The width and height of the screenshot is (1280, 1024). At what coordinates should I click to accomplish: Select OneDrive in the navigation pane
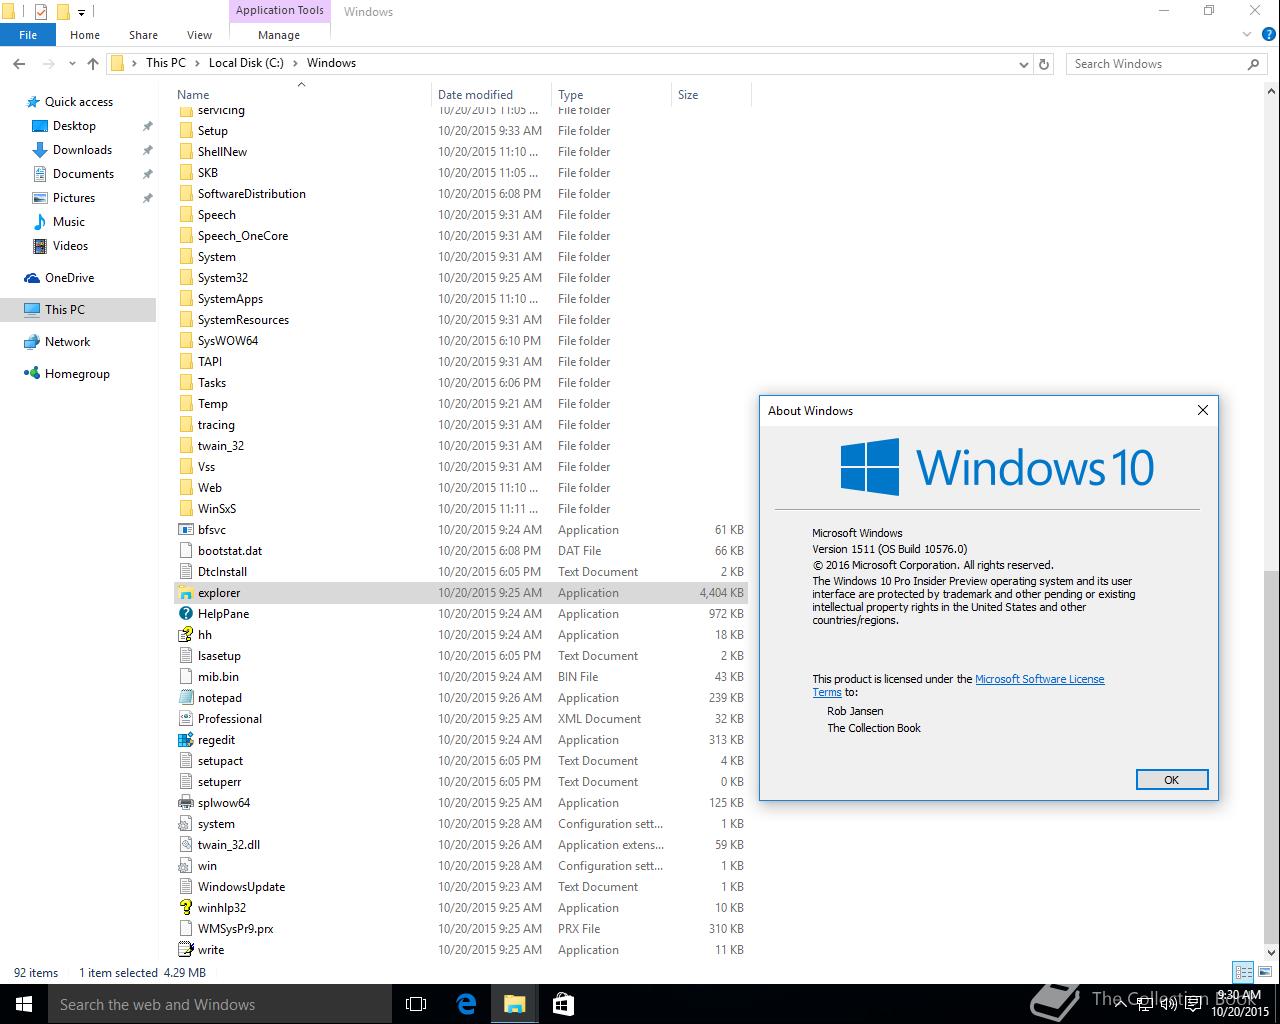(69, 278)
